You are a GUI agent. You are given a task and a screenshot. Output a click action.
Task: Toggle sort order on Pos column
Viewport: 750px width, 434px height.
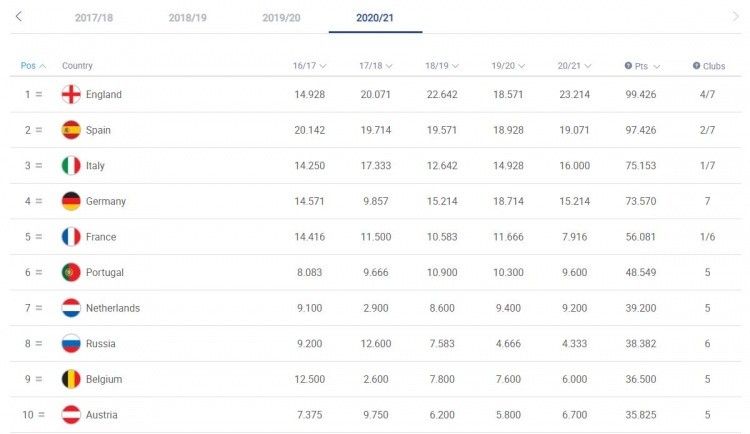tap(33, 66)
